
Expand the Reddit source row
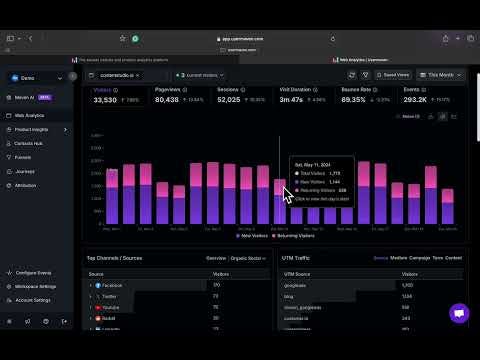click(x=90, y=318)
